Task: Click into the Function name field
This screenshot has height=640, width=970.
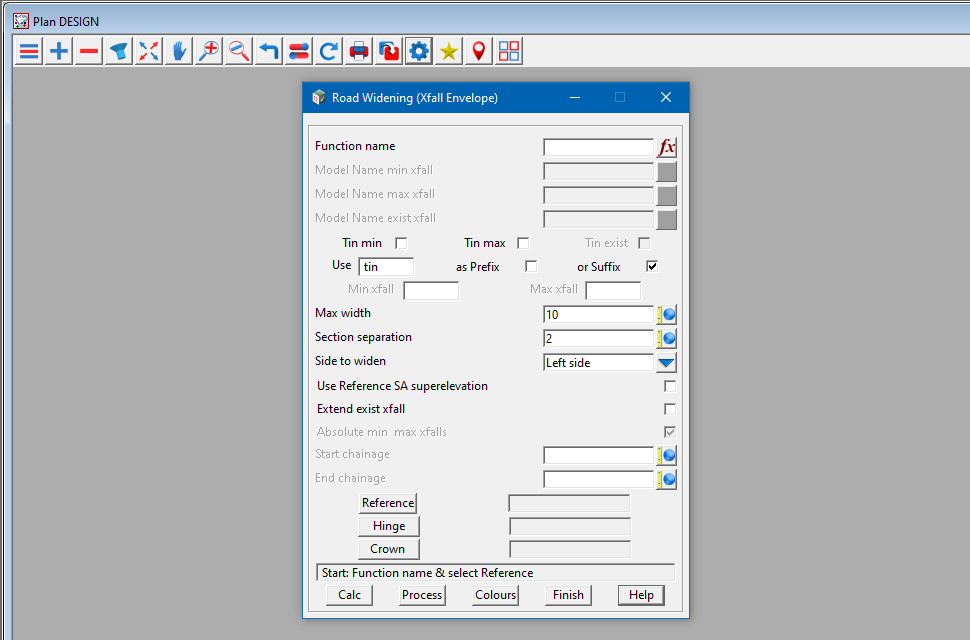Action: tap(598, 147)
